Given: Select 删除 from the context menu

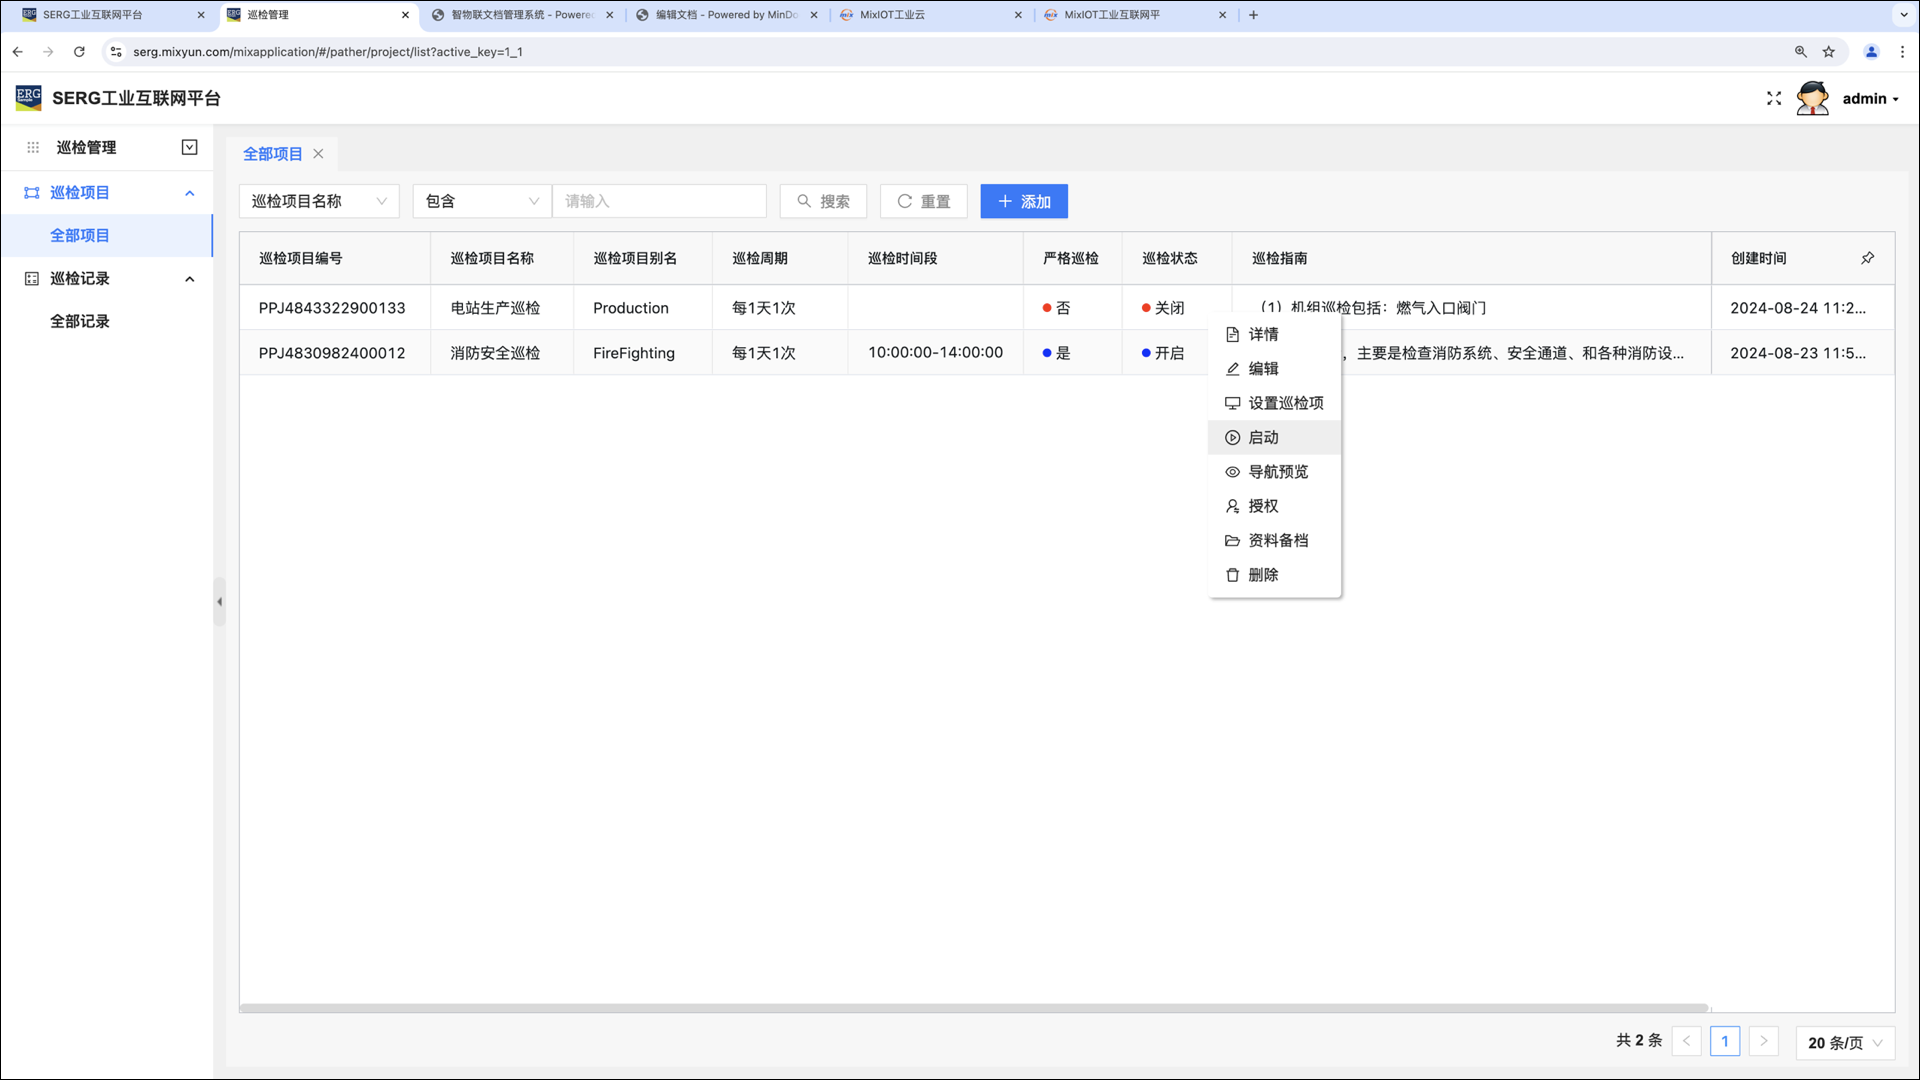Looking at the screenshot, I should 1263,575.
